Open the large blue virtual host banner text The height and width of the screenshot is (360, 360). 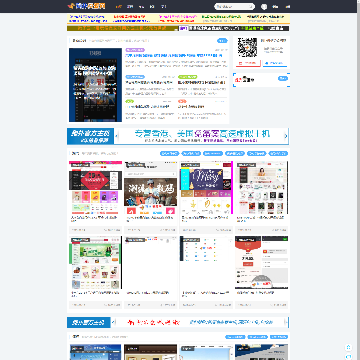(202, 134)
